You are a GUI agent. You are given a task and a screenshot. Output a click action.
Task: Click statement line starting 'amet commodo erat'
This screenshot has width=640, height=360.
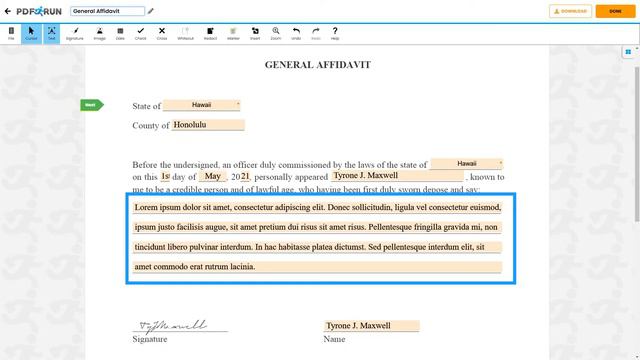coord(317,267)
